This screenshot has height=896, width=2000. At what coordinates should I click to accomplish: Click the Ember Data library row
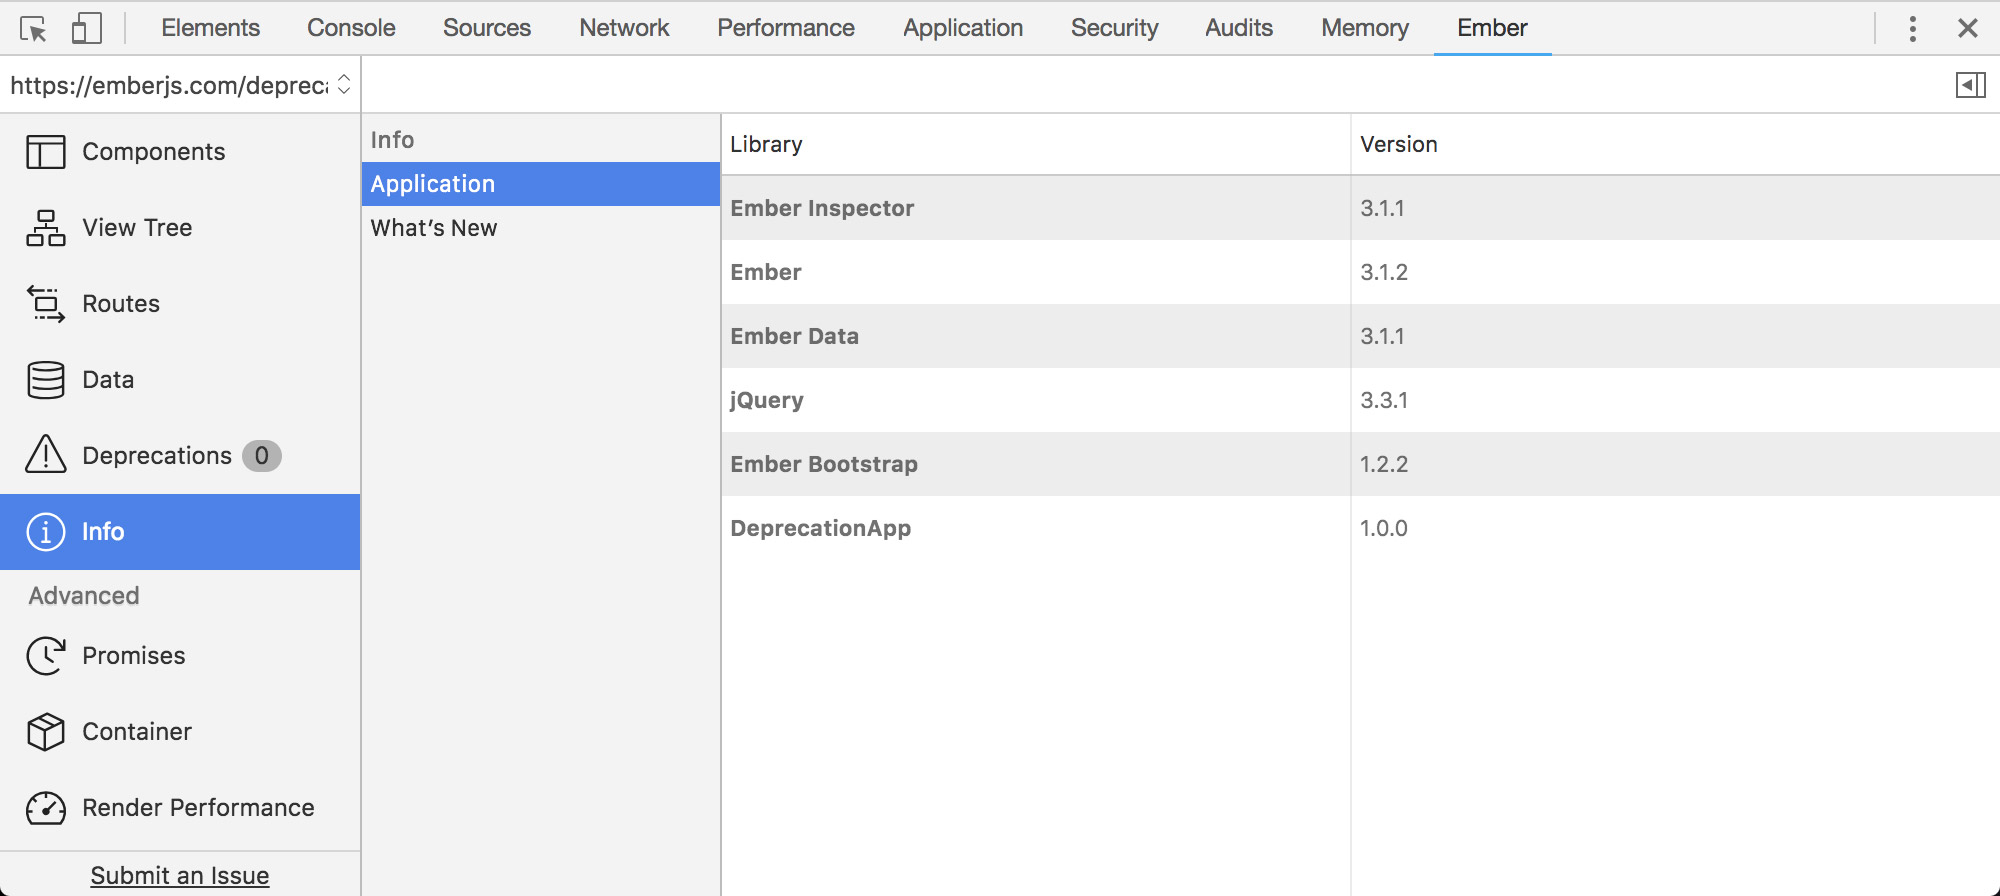(x=1361, y=336)
